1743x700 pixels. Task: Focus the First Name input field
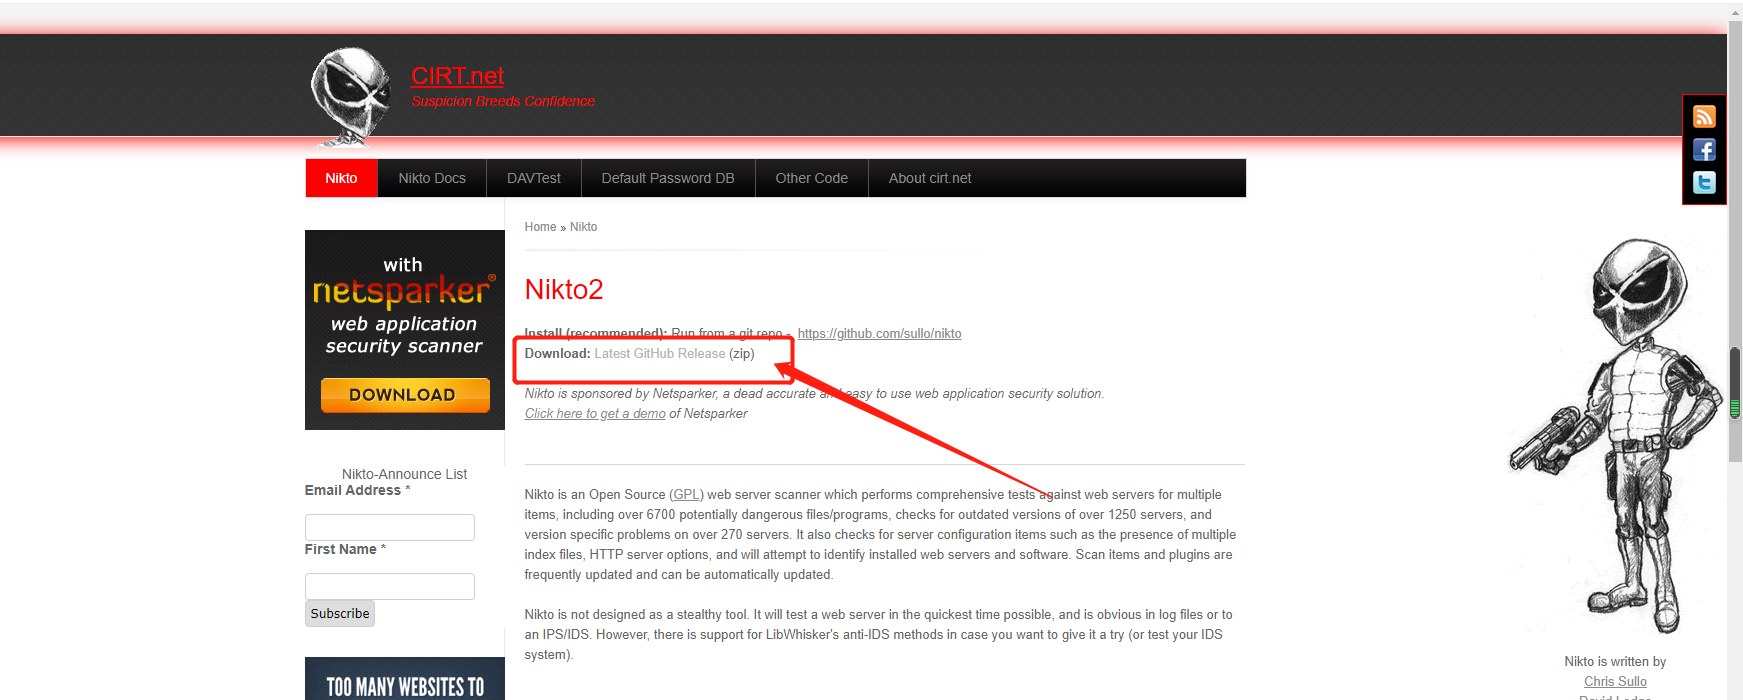click(390, 586)
